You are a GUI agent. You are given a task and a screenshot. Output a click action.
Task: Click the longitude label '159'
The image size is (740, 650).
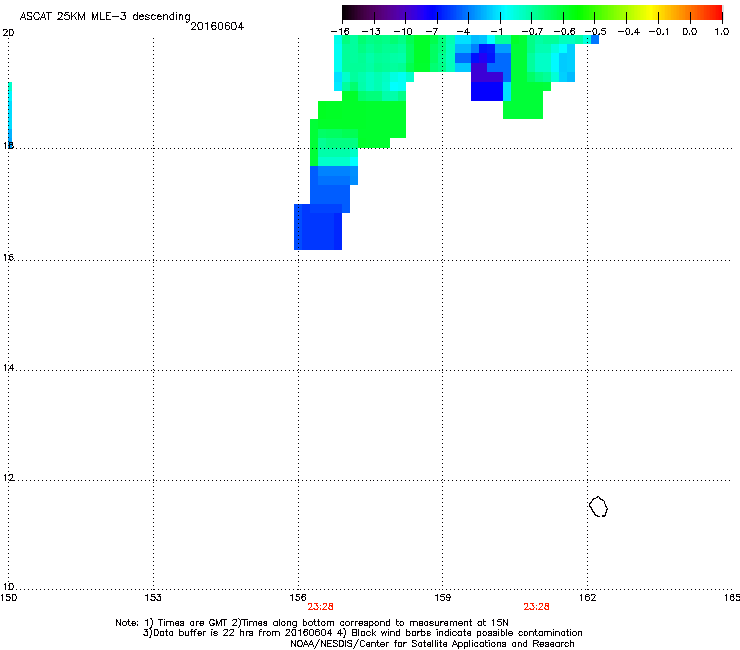coord(442,598)
